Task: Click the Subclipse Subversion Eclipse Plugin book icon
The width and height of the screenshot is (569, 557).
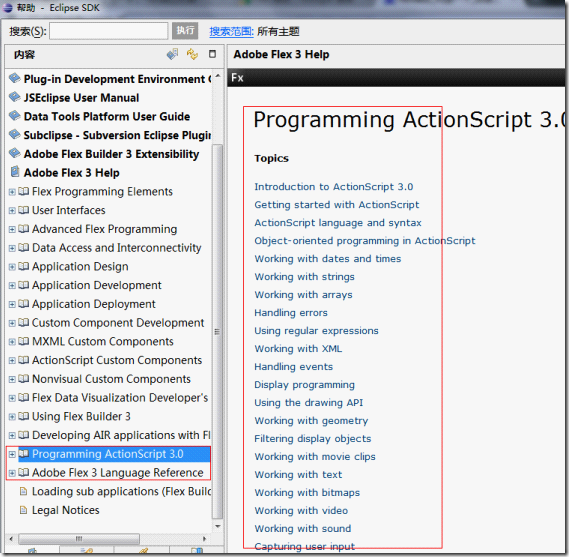Action: [15, 134]
